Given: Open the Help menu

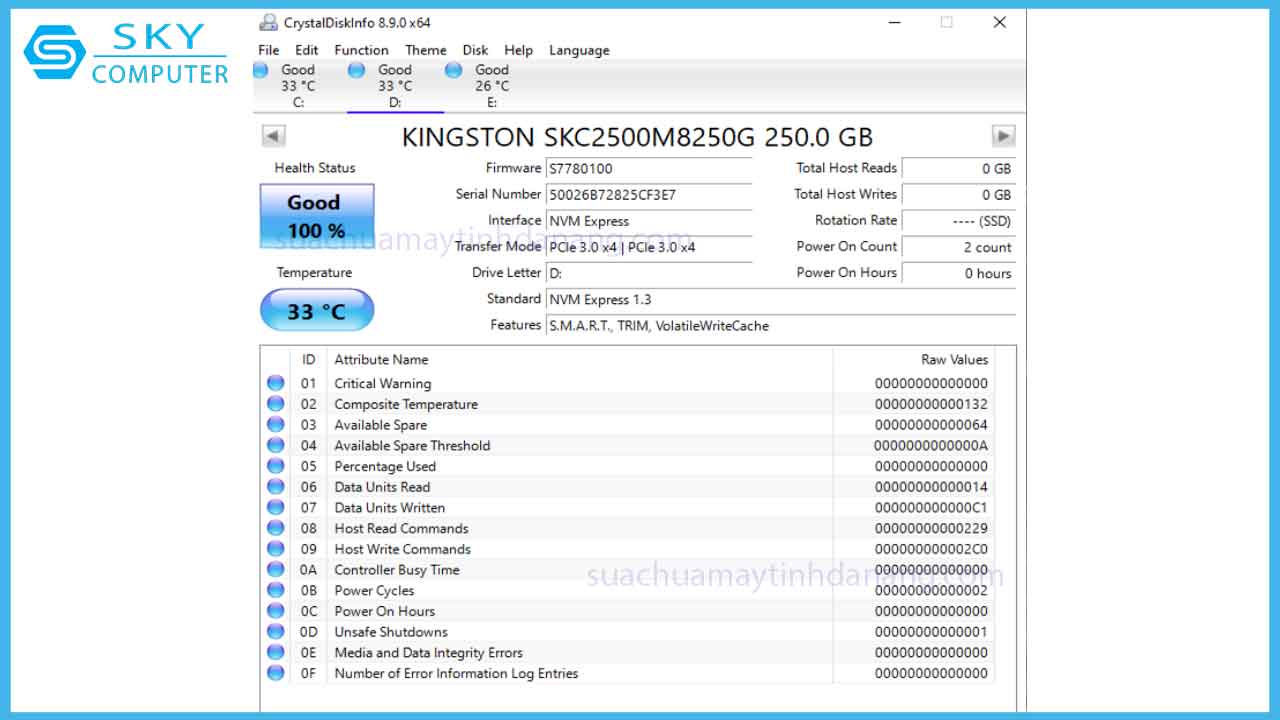Looking at the screenshot, I should 518,50.
